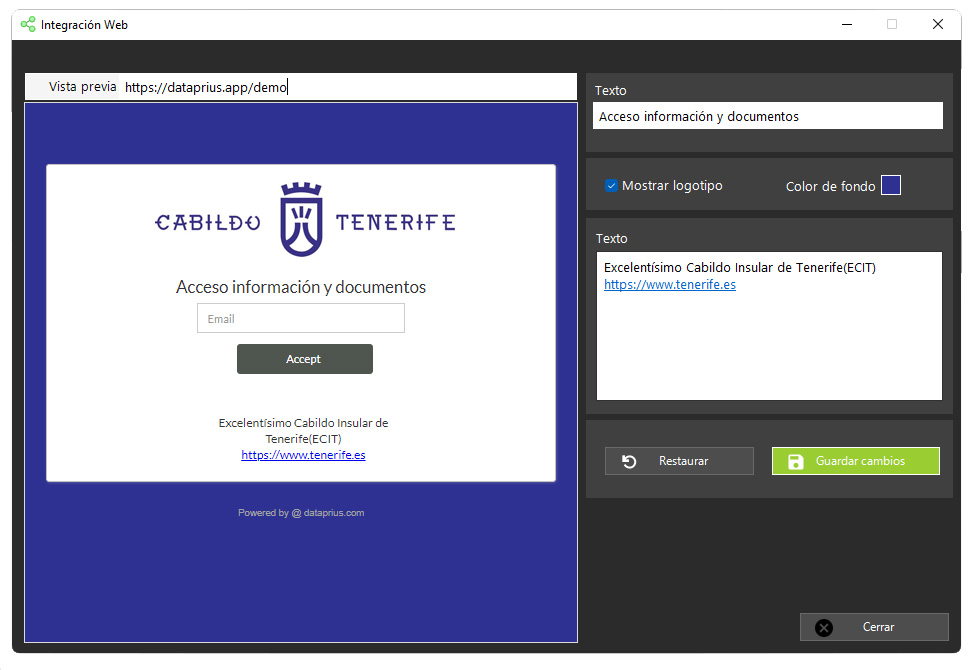Click the Color de fondo label
This screenshot has width=974, height=670.
(830, 186)
